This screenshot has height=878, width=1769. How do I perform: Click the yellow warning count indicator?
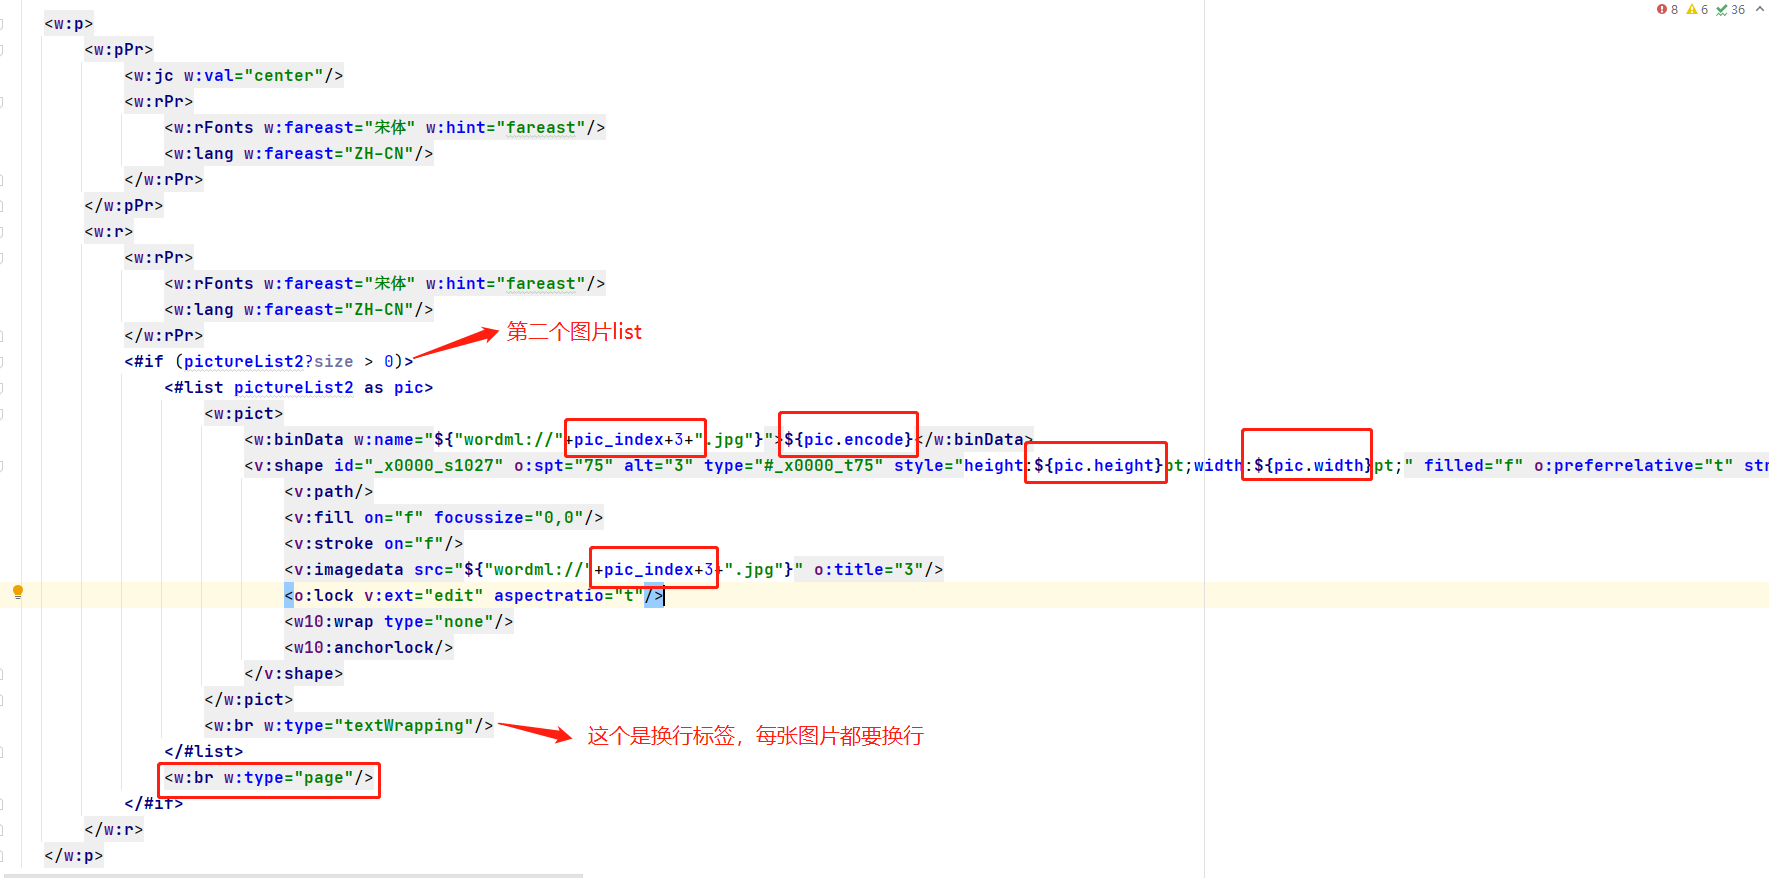[1697, 10]
